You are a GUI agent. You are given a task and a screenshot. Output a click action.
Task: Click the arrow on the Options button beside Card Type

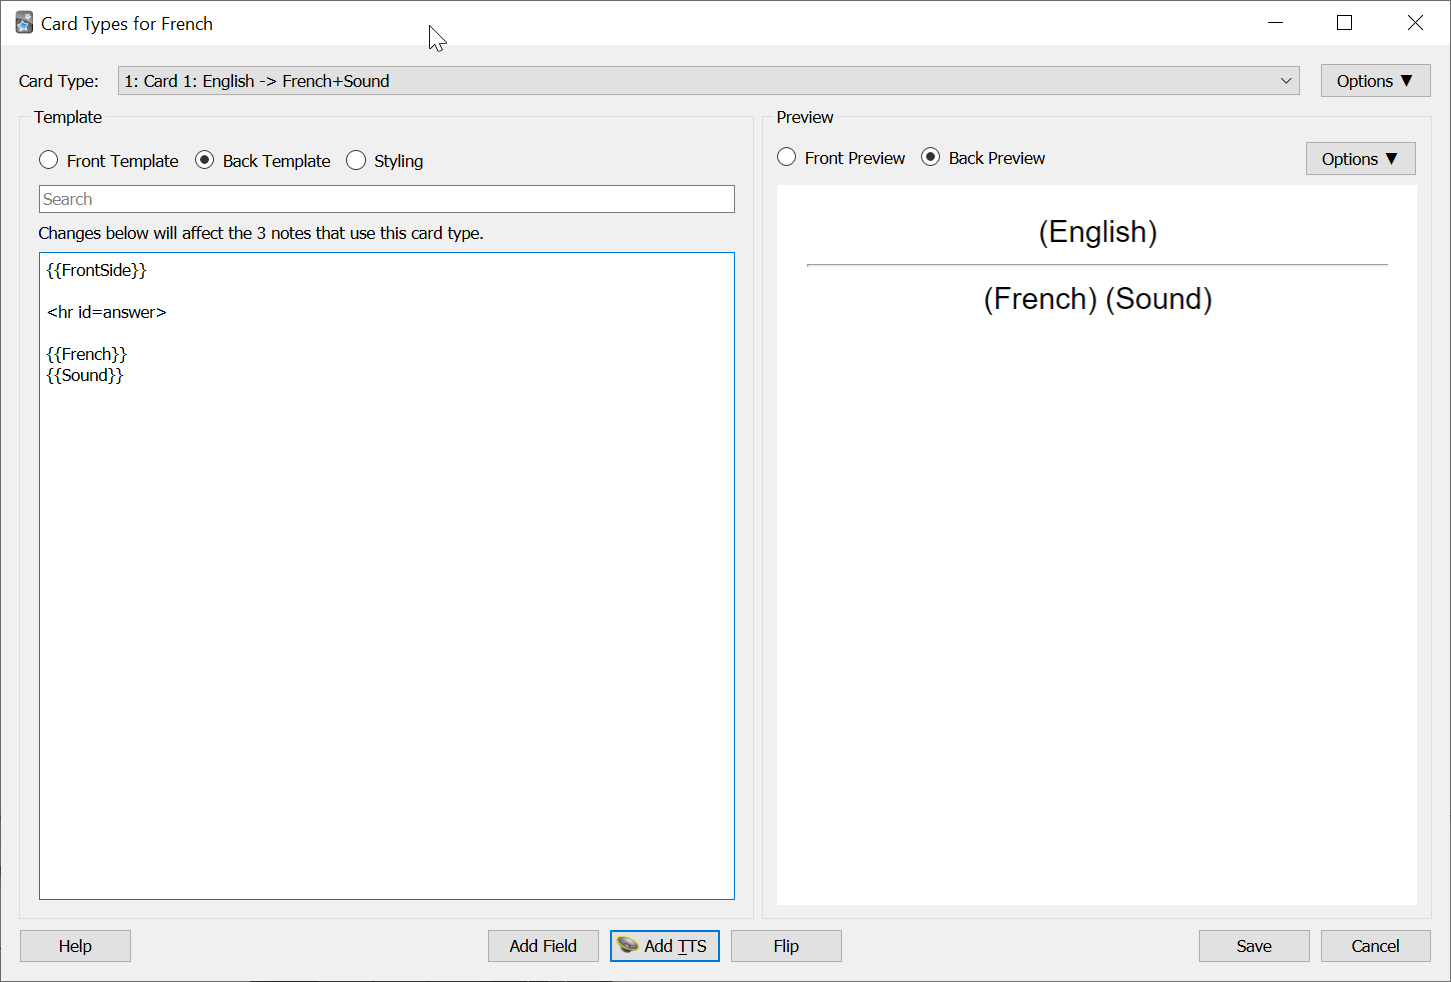pos(1408,80)
